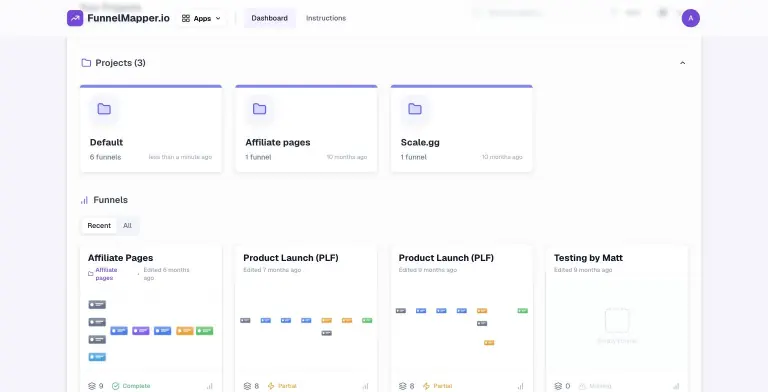Click the analytics icon on the Testing by Matt card
The image size is (768, 392).
pos(676,386)
